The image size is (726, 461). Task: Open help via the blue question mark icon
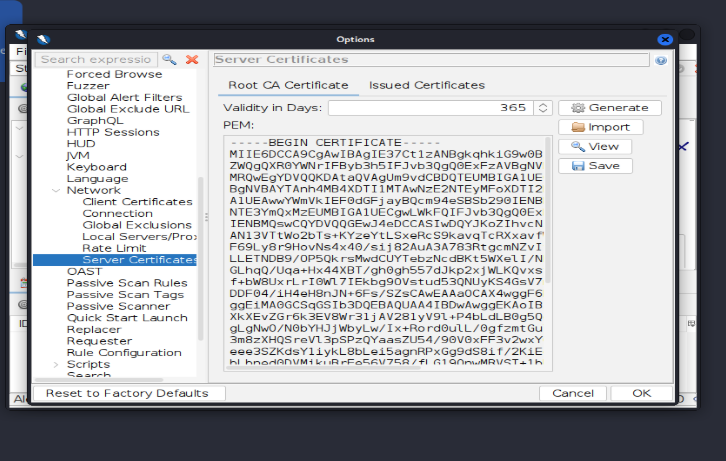(661, 60)
